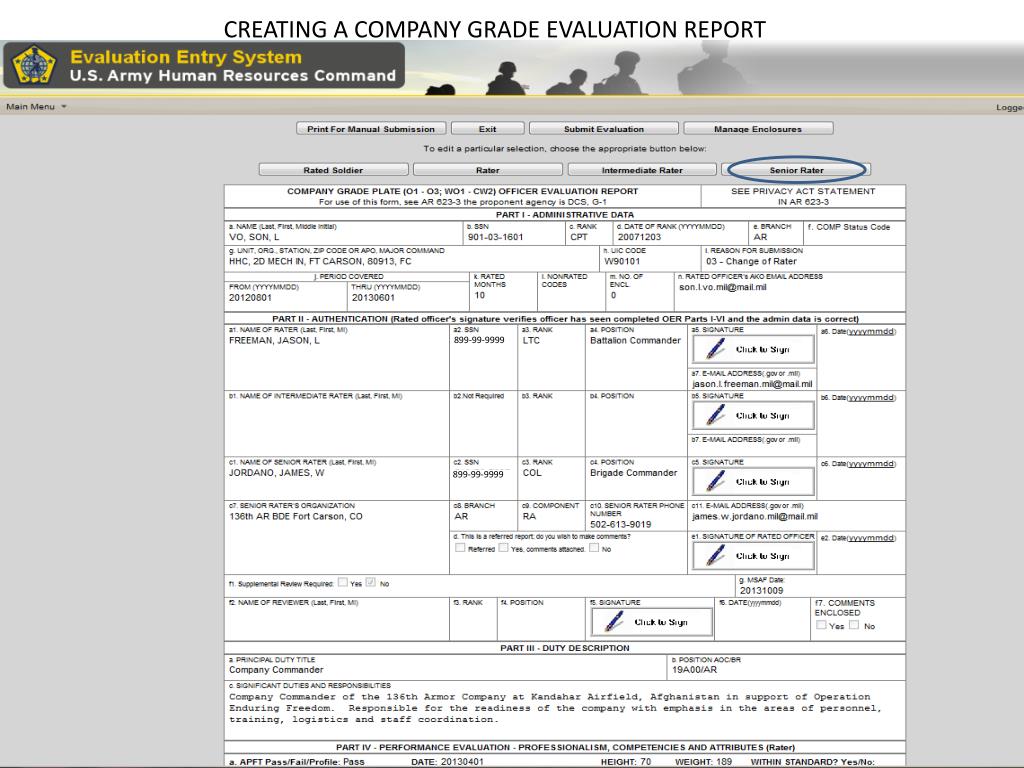The height and width of the screenshot is (768, 1024).
Task: Click position Battalion Commander
Action: point(635,340)
